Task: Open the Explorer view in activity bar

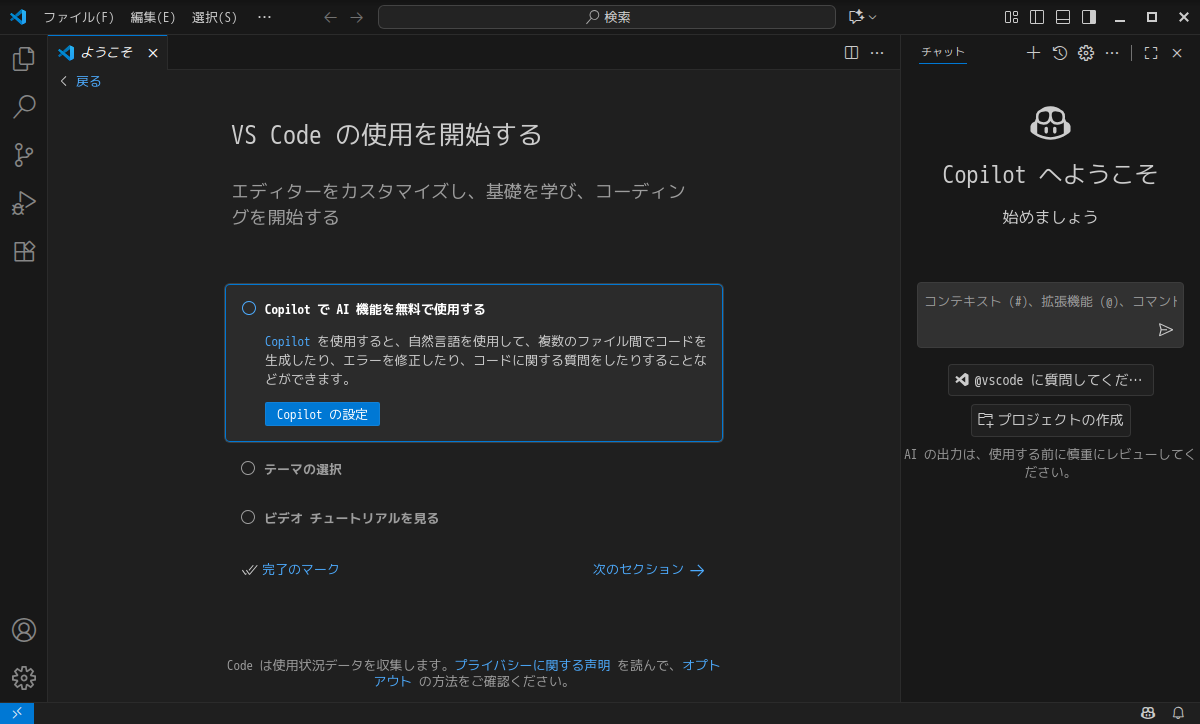Action: coord(24,59)
